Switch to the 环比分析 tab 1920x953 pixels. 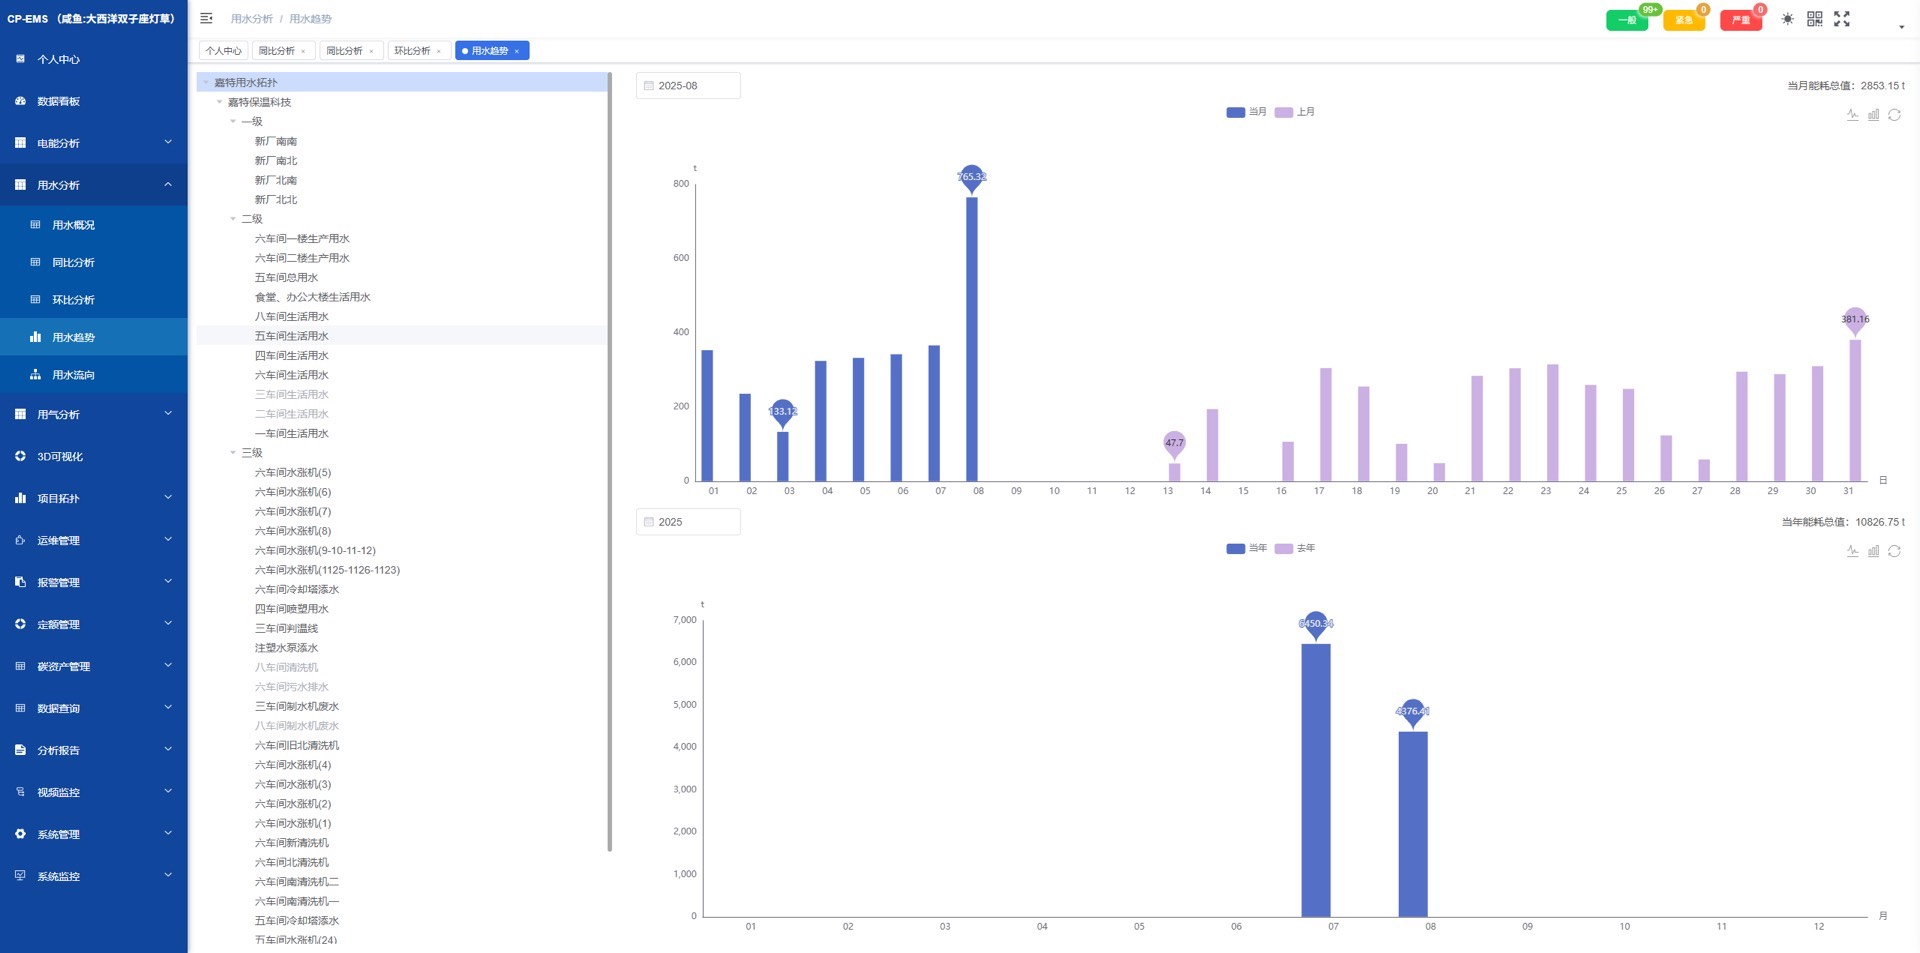click(418, 51)
